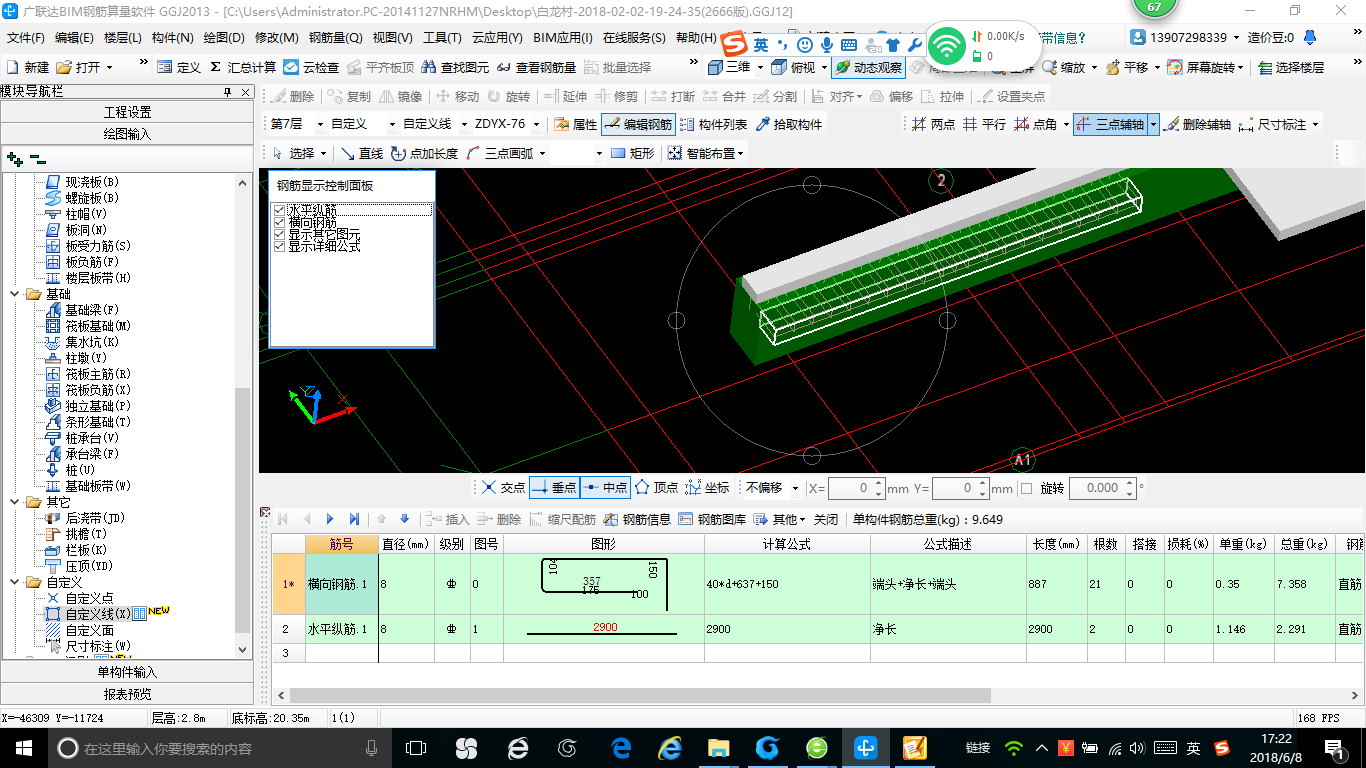Pick the 点加长度 point plus length tool
Image resolution: width=1366 pixels, height=768 pixels.
424,153
